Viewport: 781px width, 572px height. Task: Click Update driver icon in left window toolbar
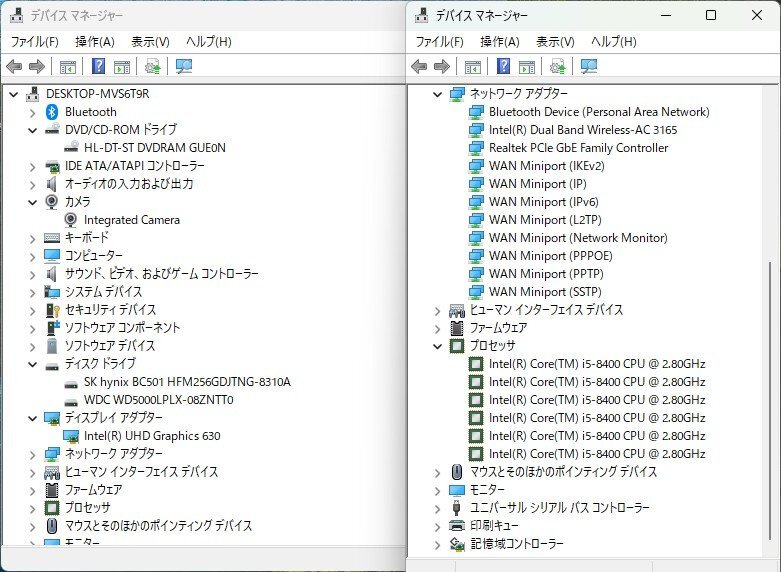tap(152, 66)
